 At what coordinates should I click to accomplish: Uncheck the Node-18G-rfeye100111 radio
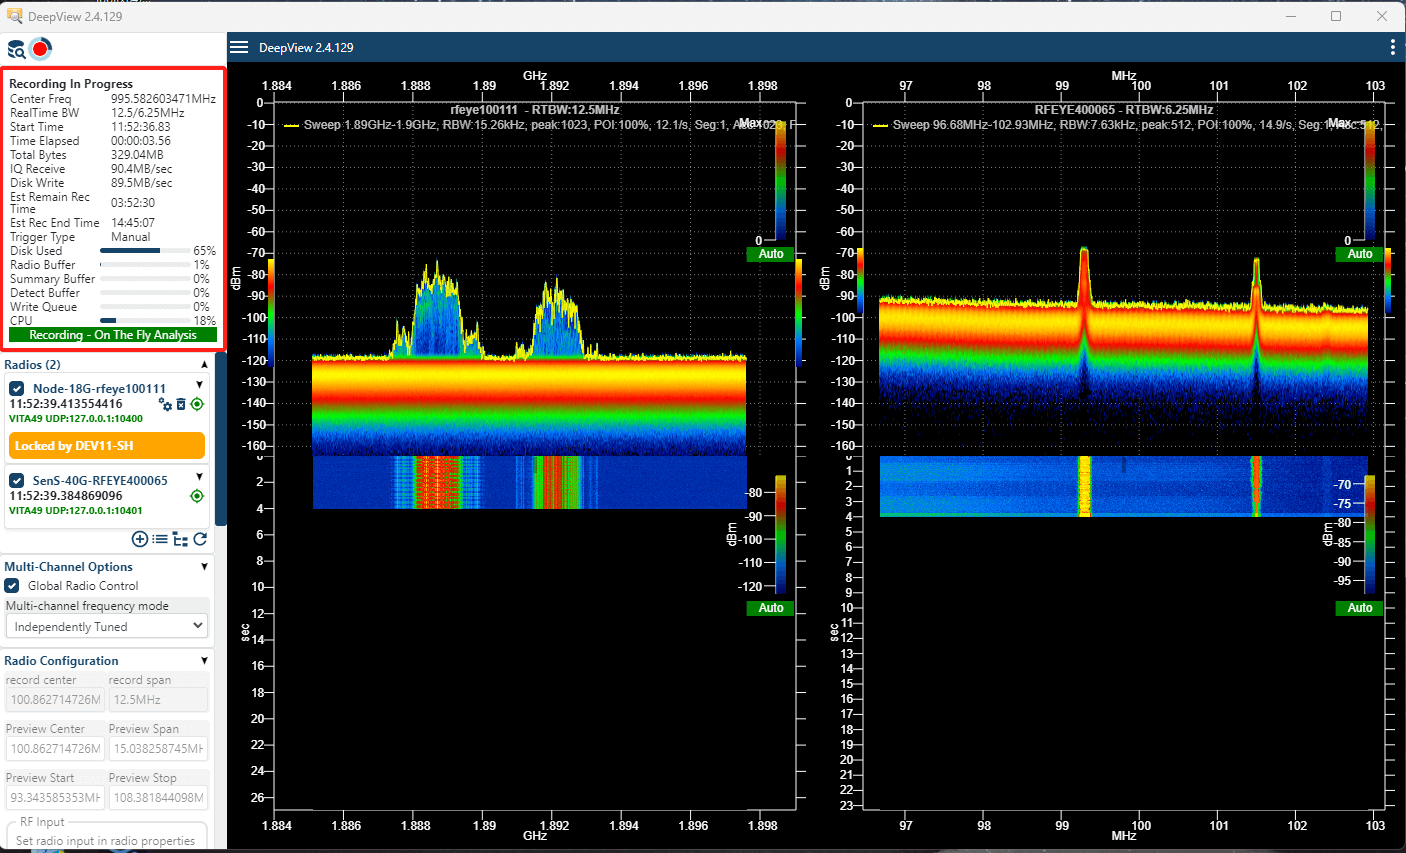tap(15, 388)
